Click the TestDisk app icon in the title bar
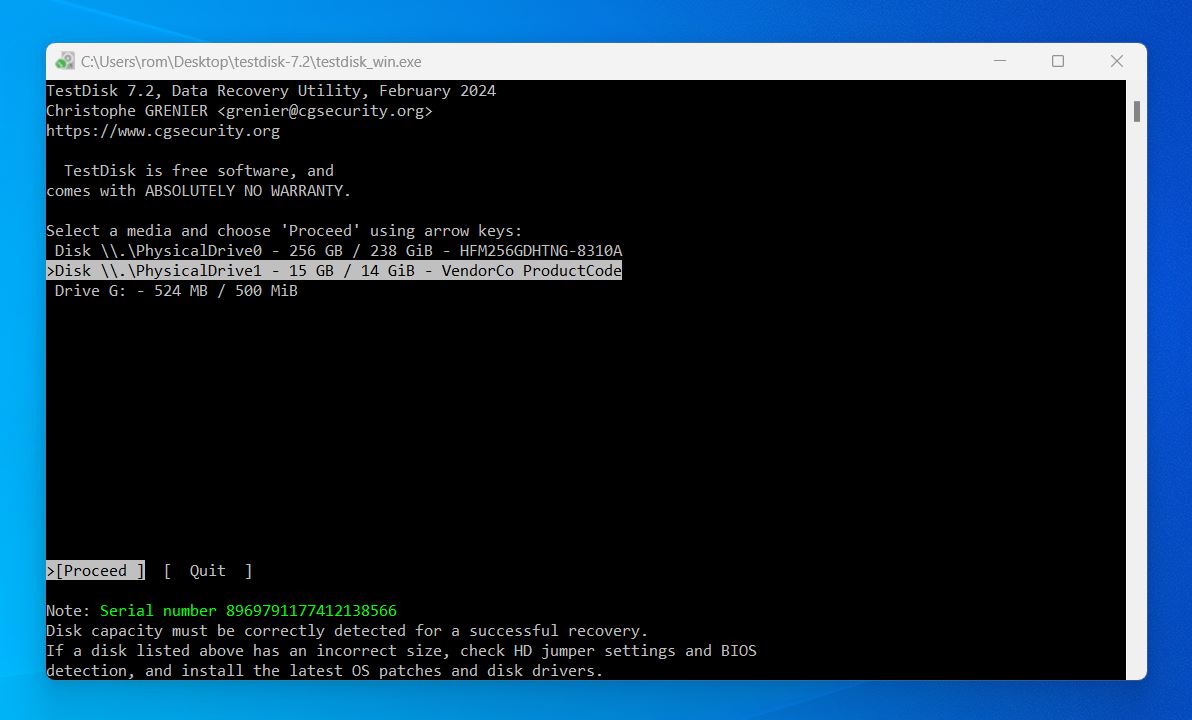This screenshot has height=720, width=1192. (65, 61)
